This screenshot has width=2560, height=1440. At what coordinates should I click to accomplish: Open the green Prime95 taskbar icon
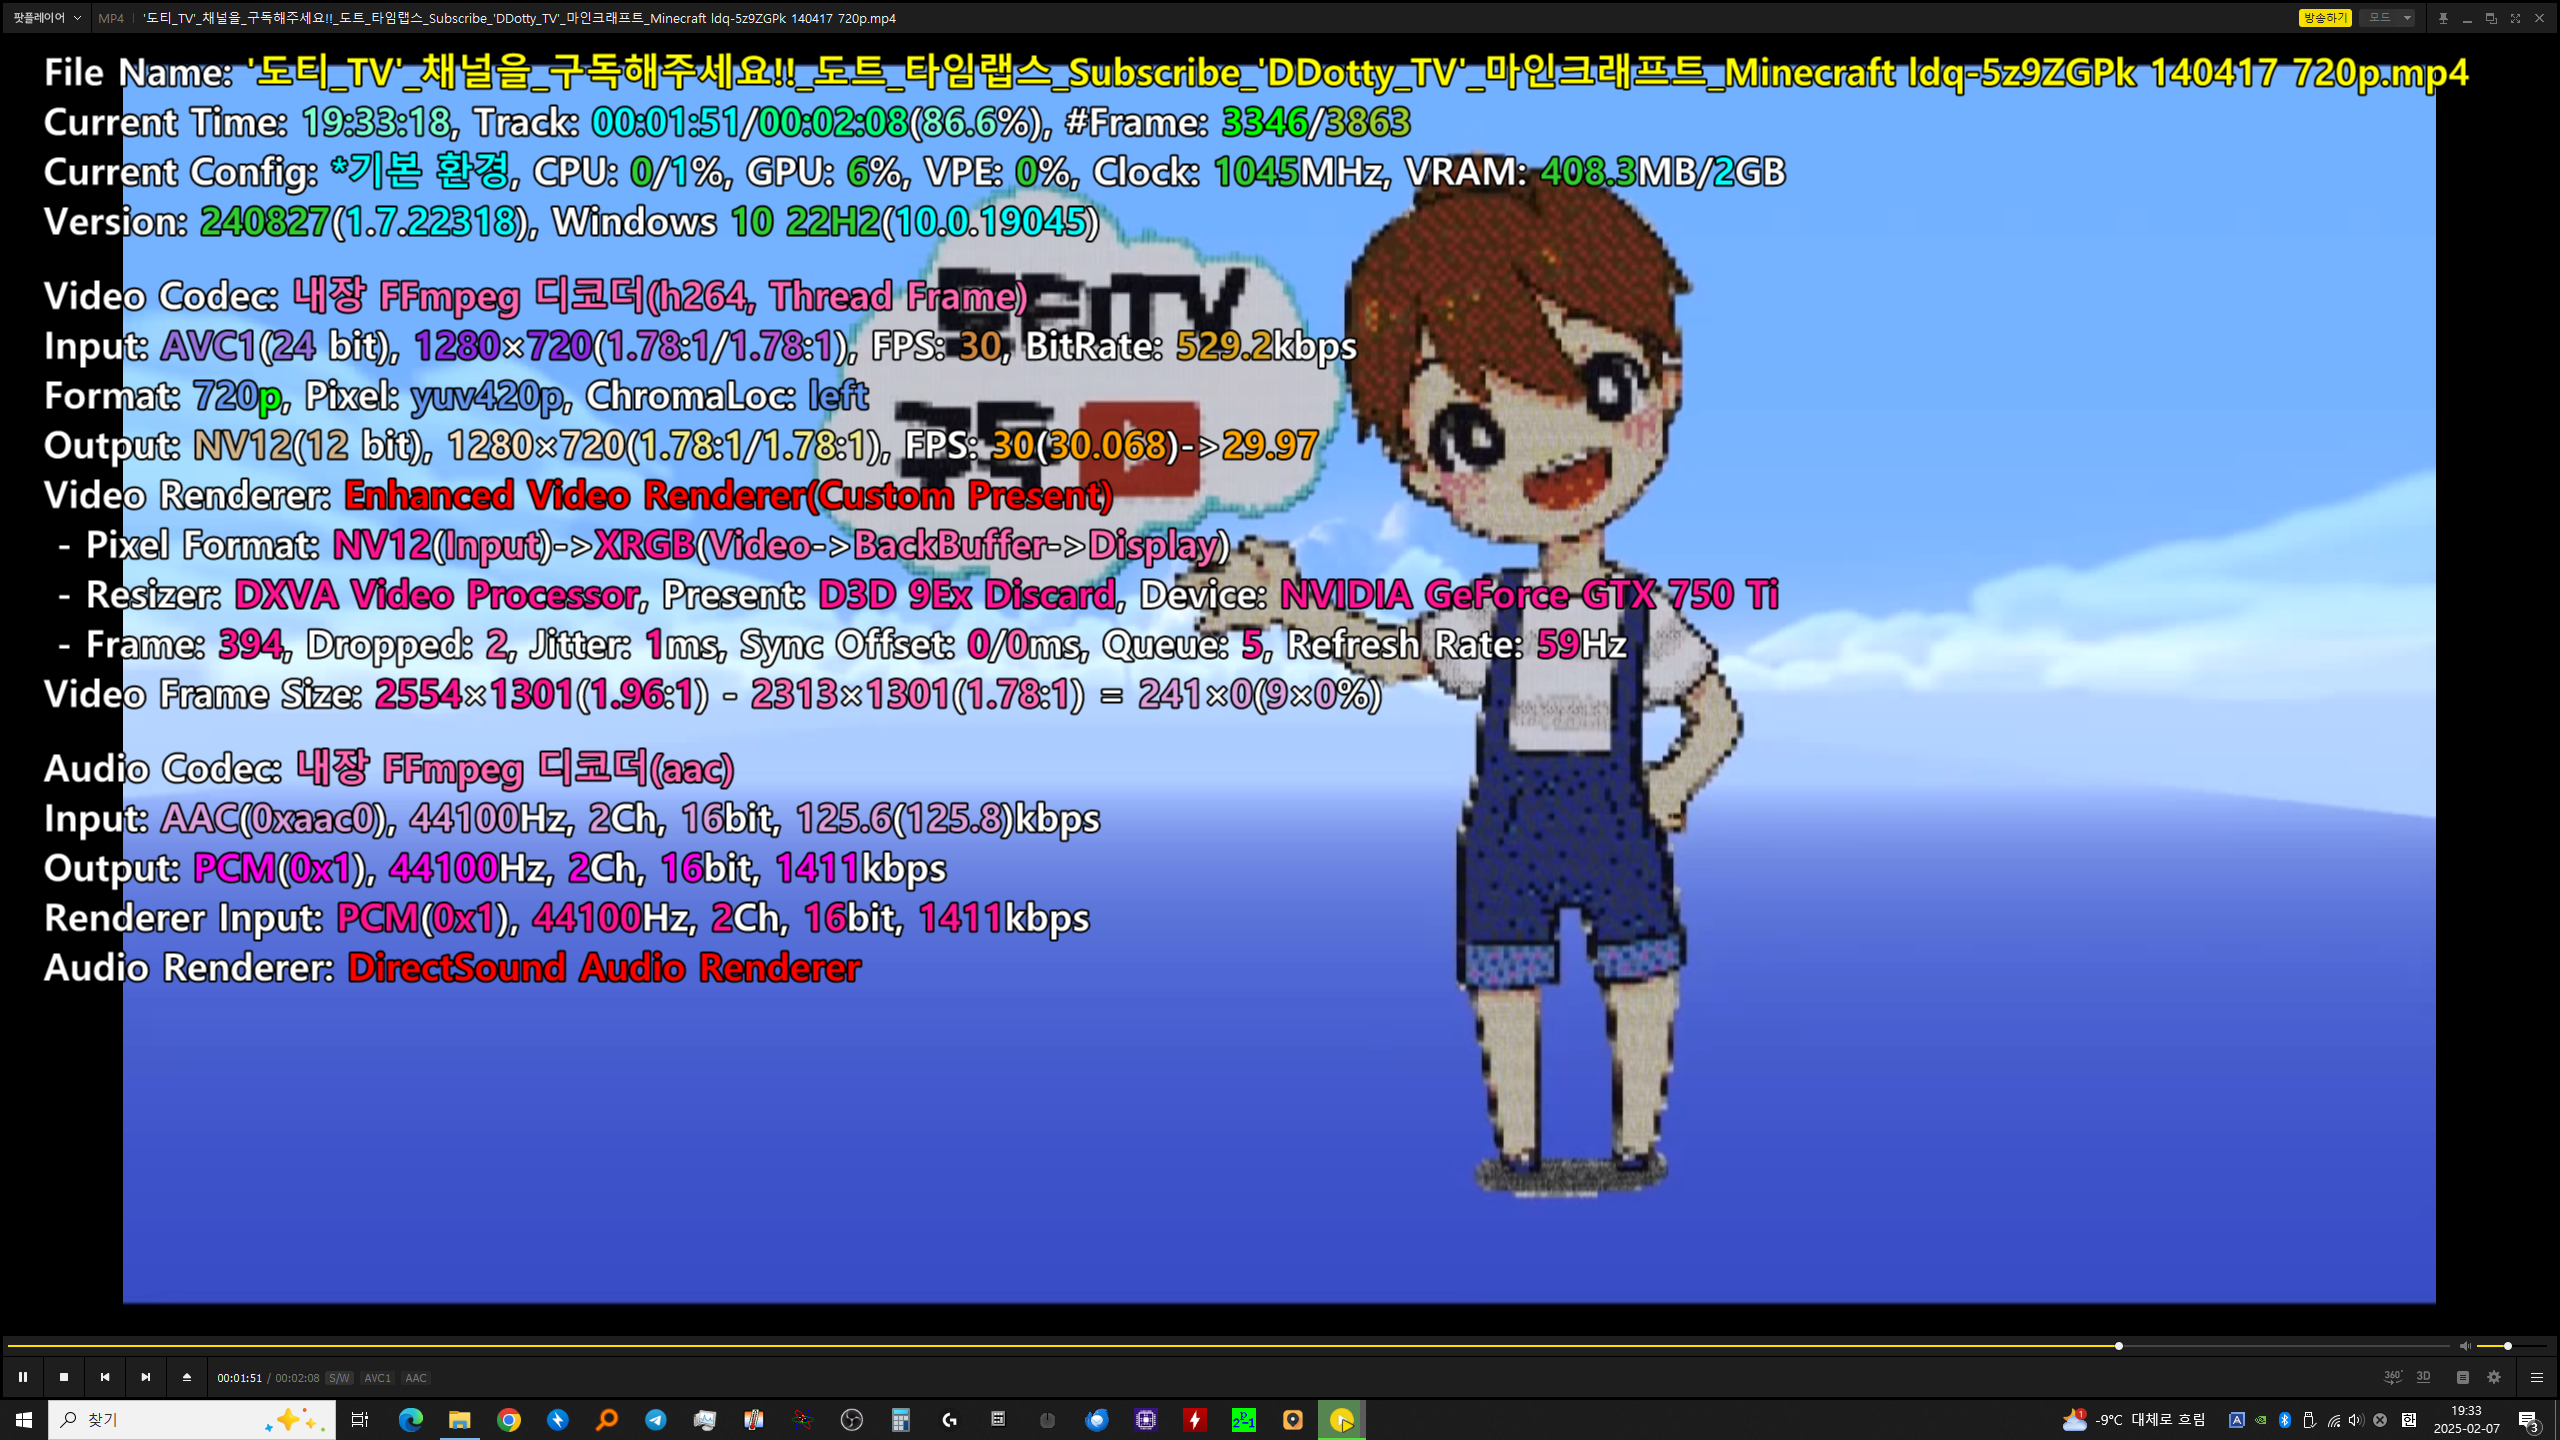click(x=1243, y=1420)
